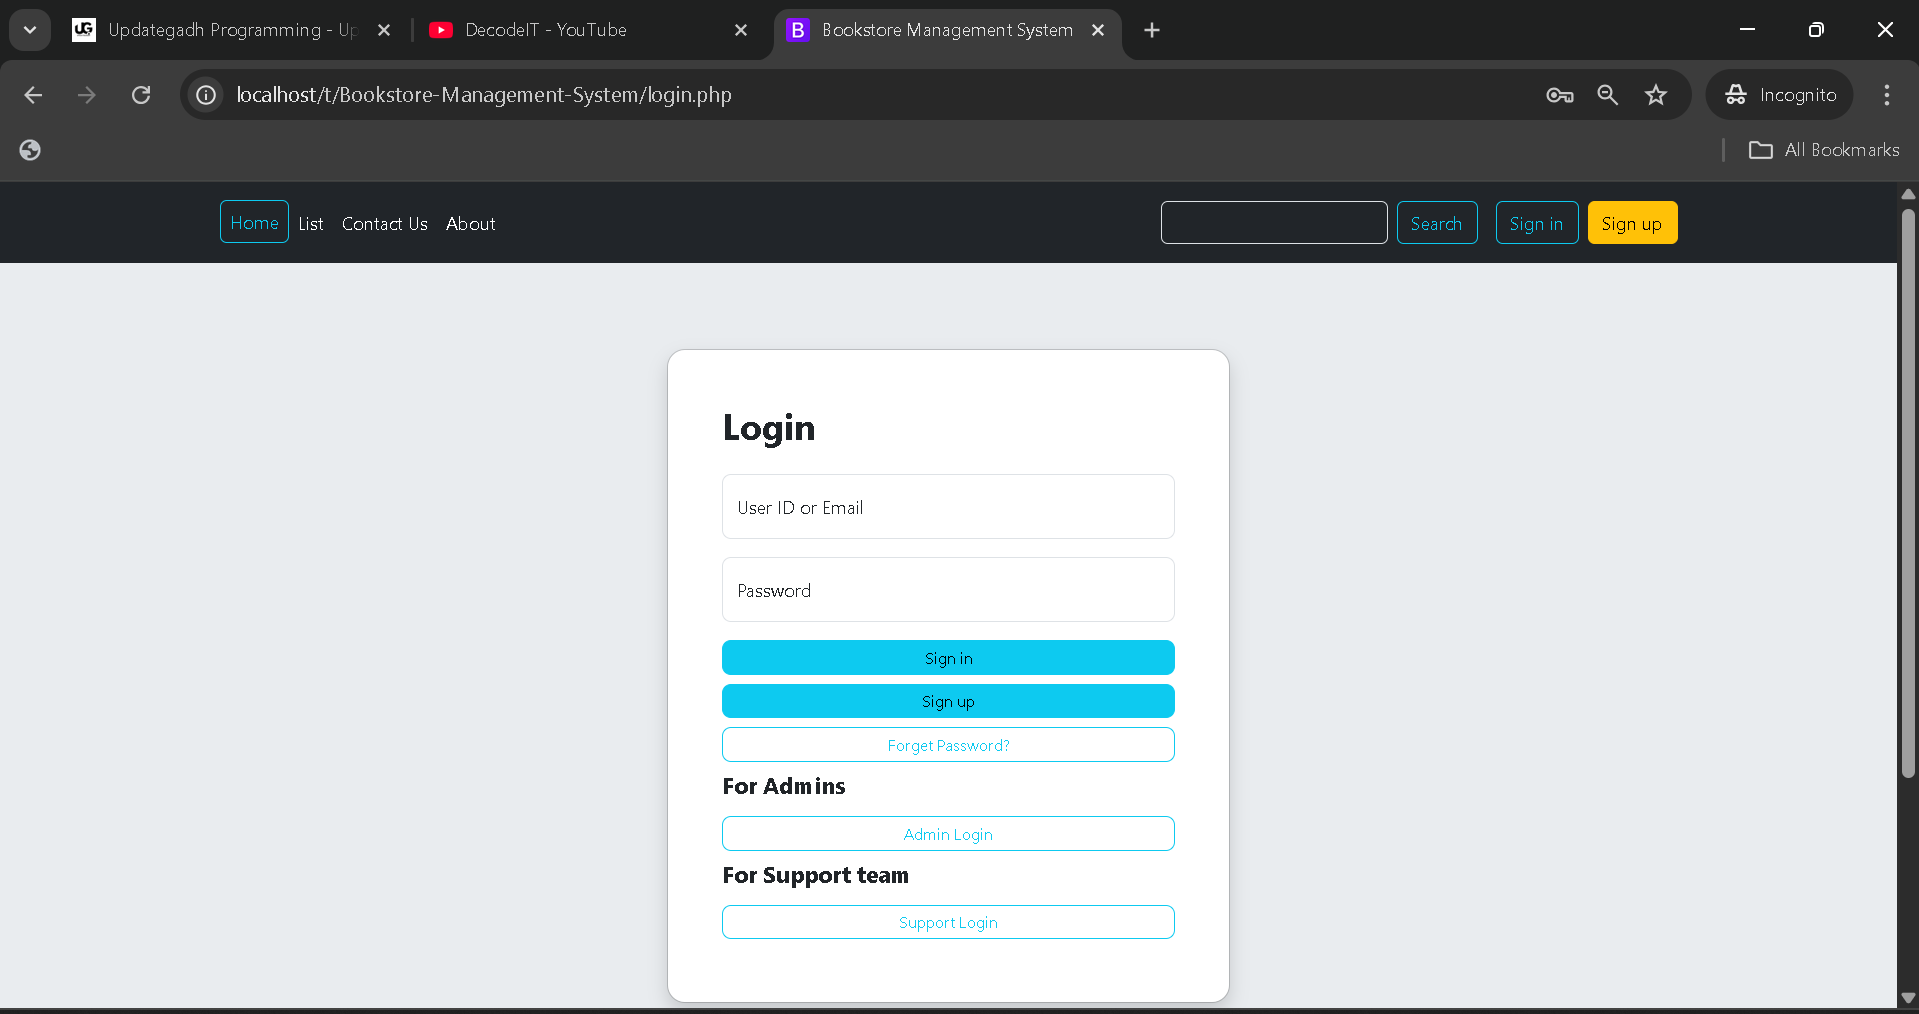Click the browser reload page icon
The height and width of the screenshot is (1014, 1919).
pos(141,95)
